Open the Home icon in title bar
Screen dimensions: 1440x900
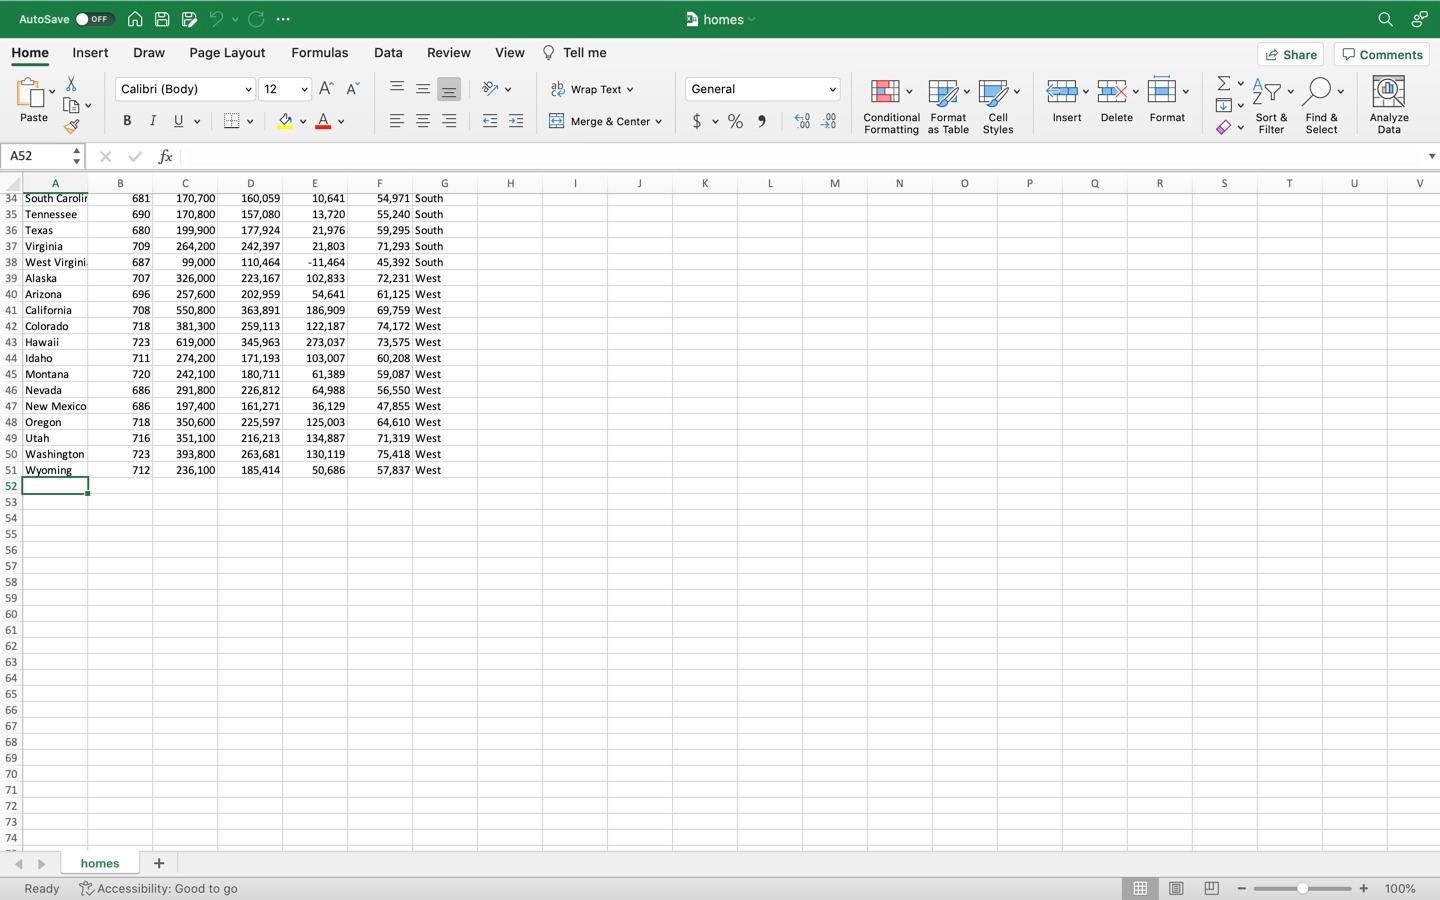coord(135,19)
